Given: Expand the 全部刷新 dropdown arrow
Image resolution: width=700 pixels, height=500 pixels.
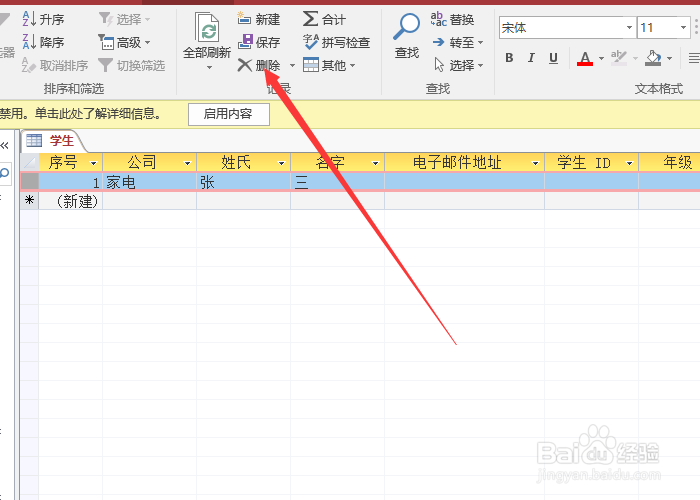Looking at the screenshot, I should point(209,68).
